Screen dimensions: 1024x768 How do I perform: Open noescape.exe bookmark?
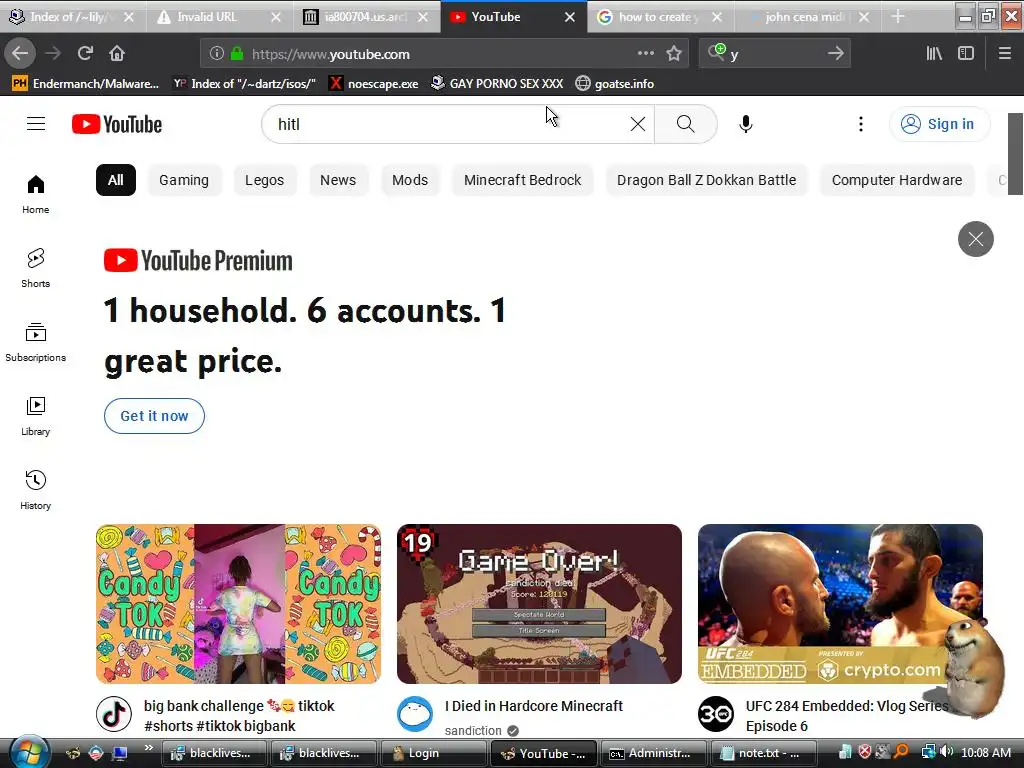tap(374, 84)
